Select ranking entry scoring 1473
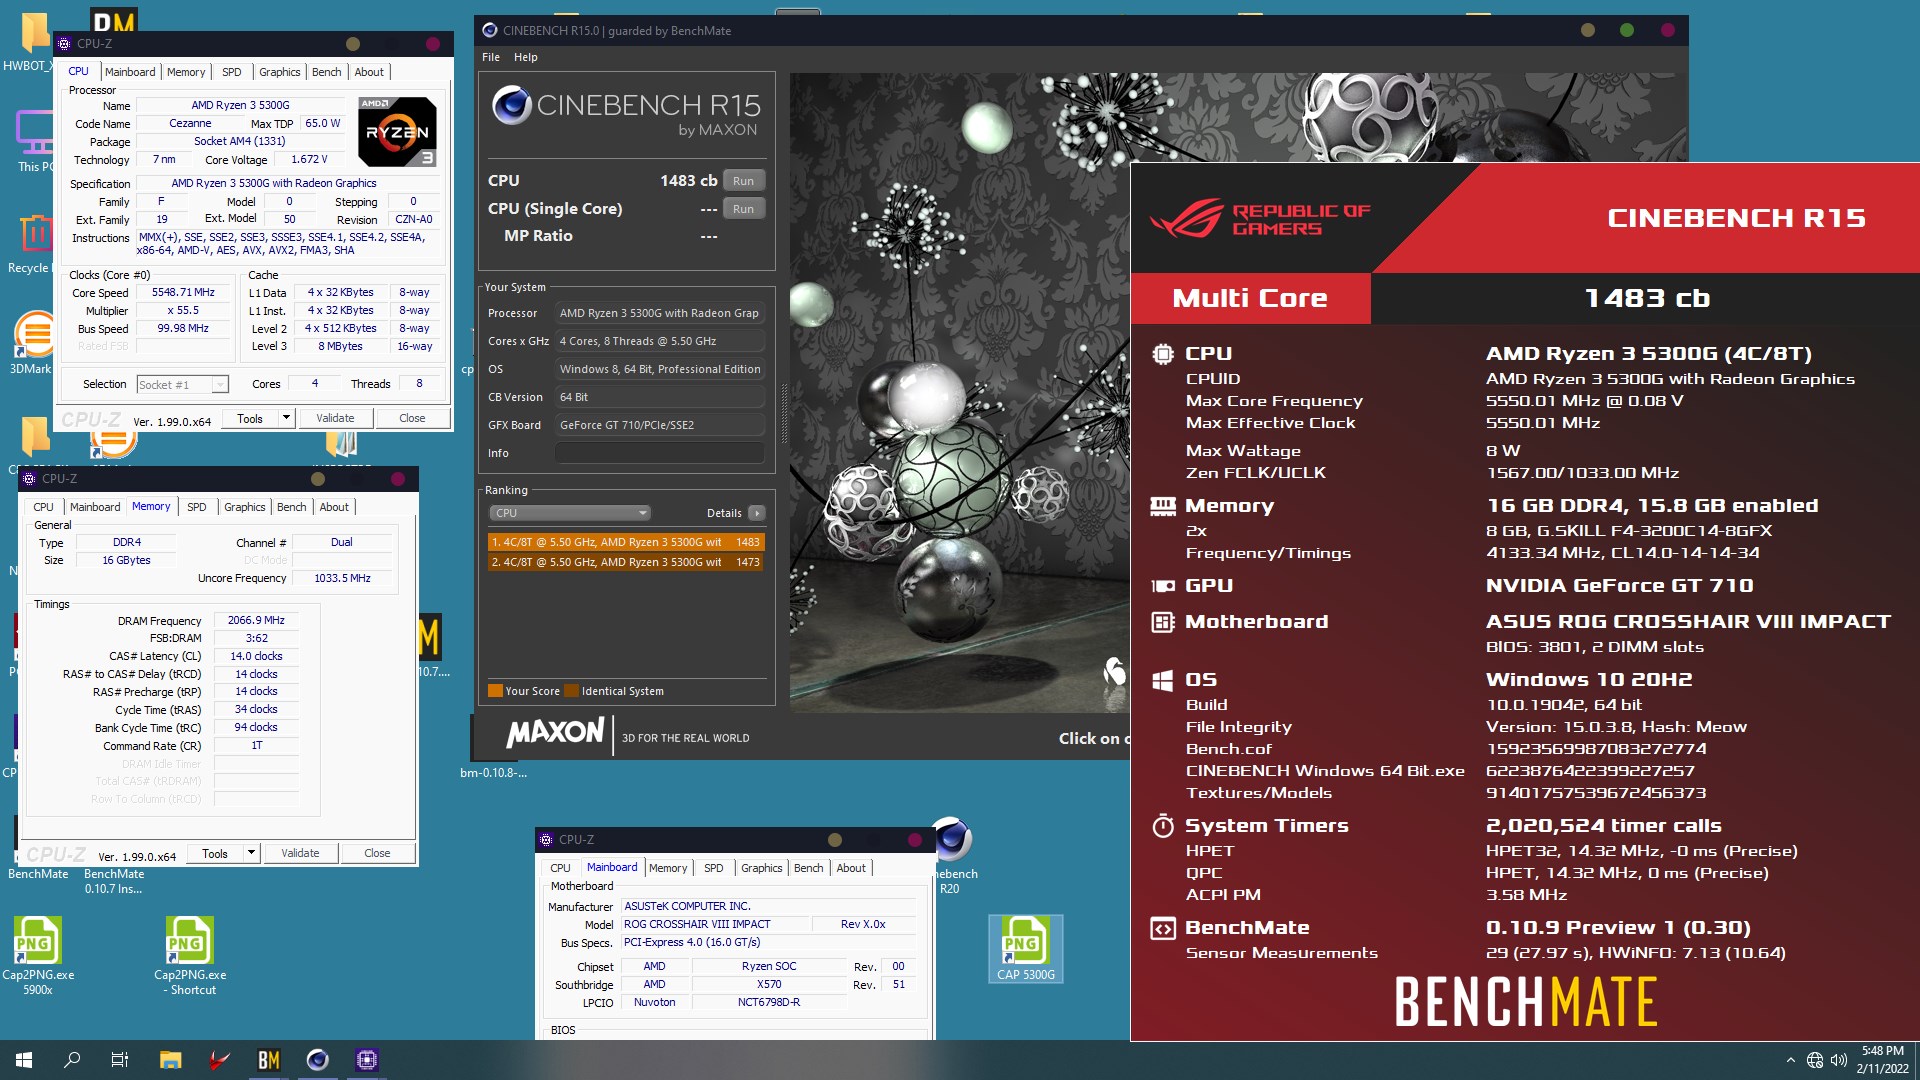The image size is (1920, 1080). (626, 562)
